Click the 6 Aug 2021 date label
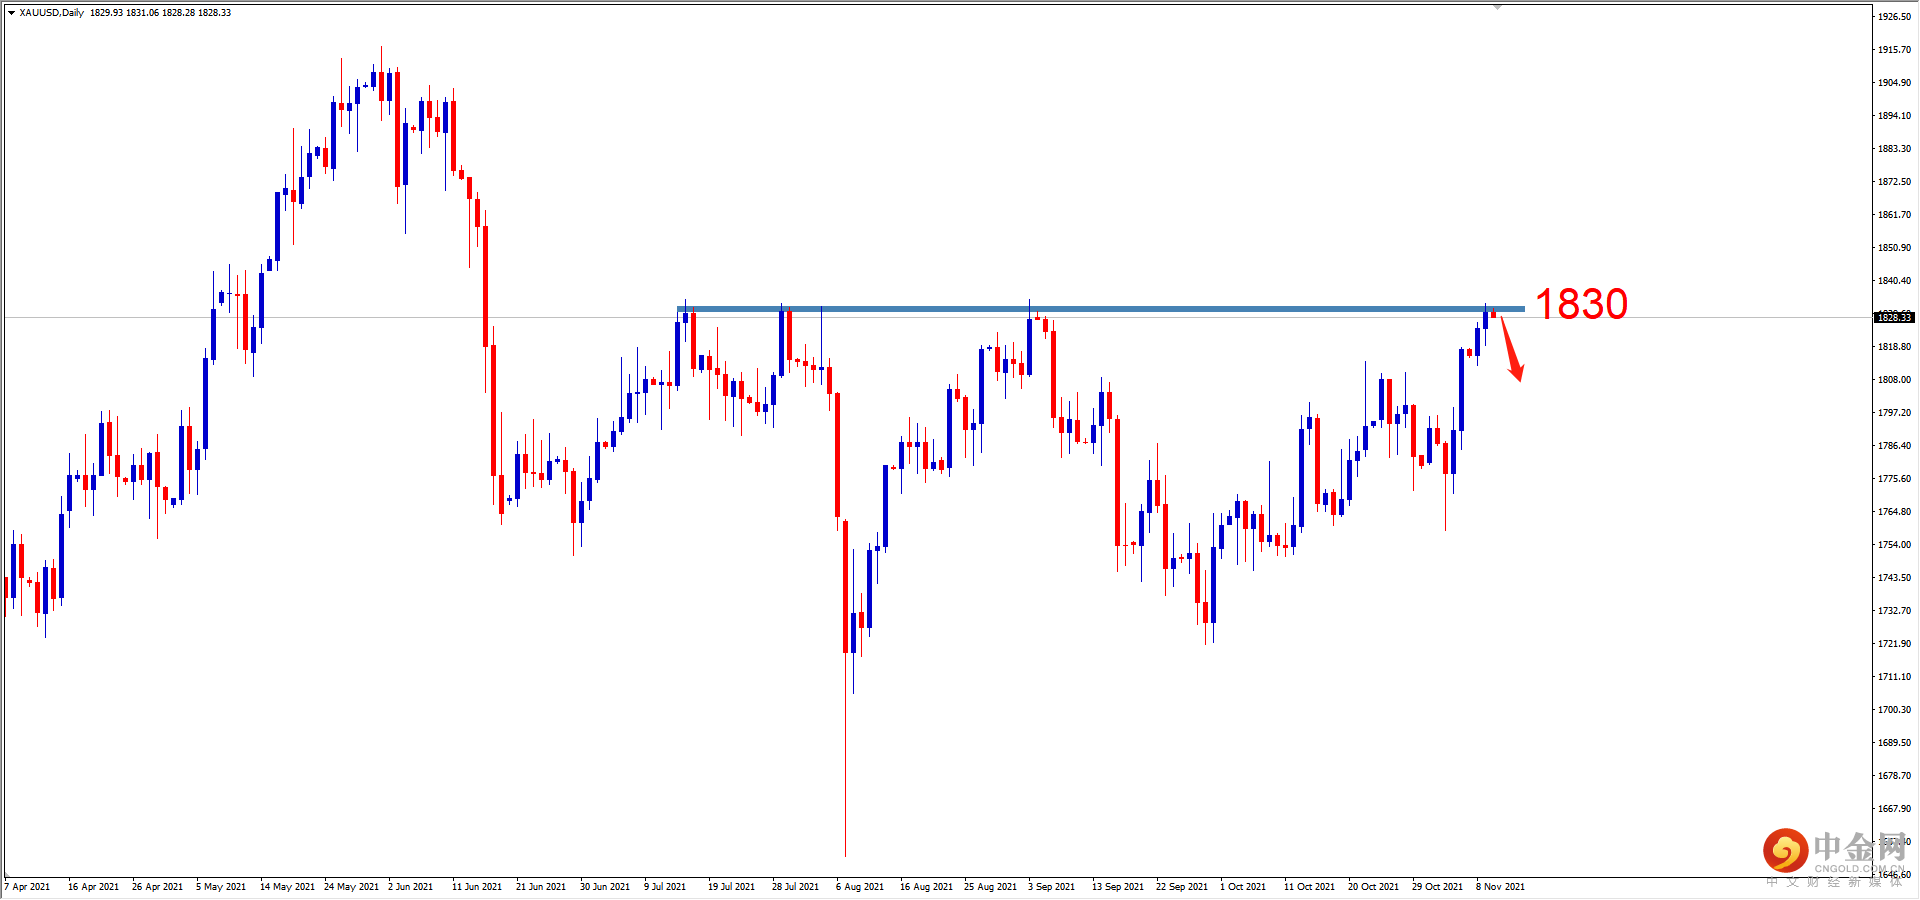 coord(859,887)
